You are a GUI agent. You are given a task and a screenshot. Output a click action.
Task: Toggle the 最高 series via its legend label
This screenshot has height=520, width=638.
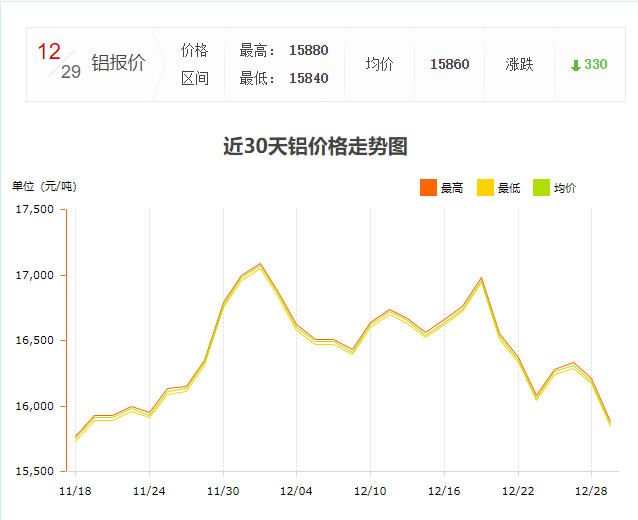(452, 188)
